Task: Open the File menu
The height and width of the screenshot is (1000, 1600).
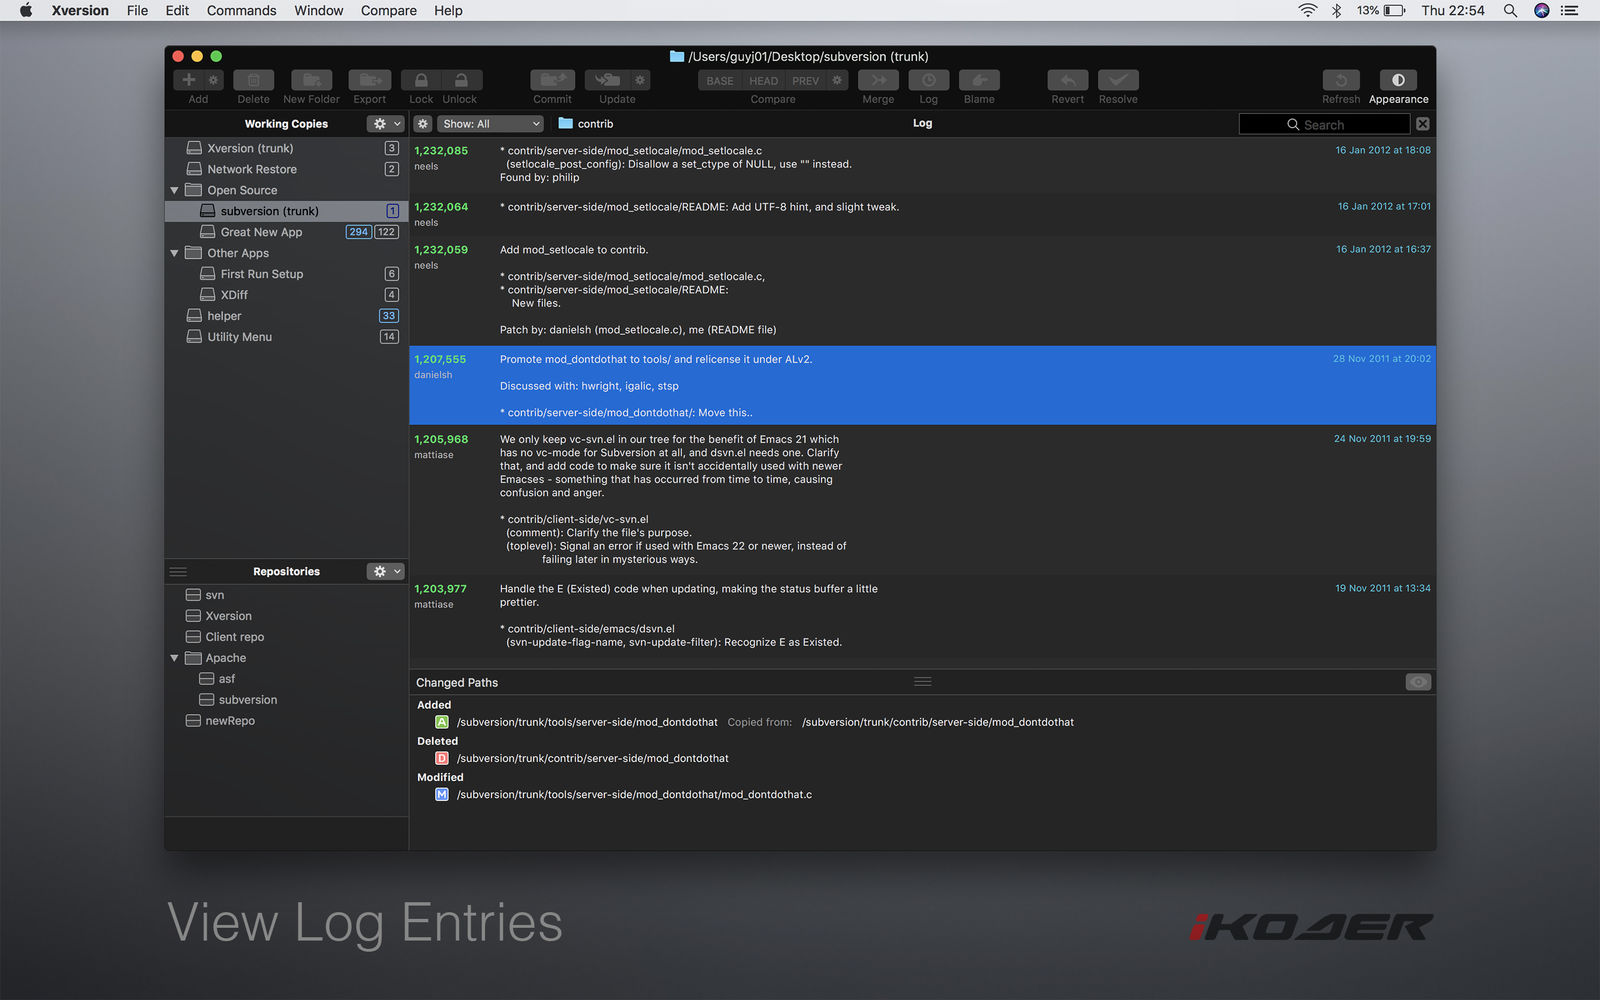Action: (x=137, y=10)
